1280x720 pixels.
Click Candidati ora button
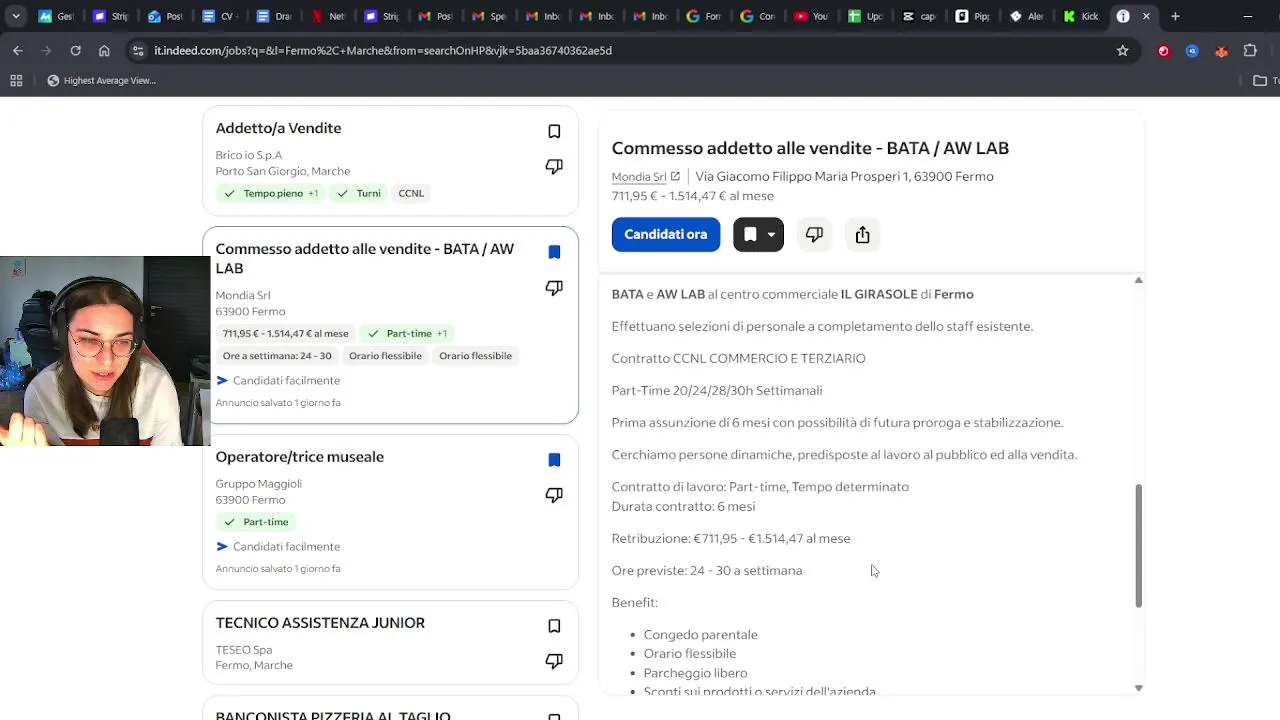coord(665,234)
